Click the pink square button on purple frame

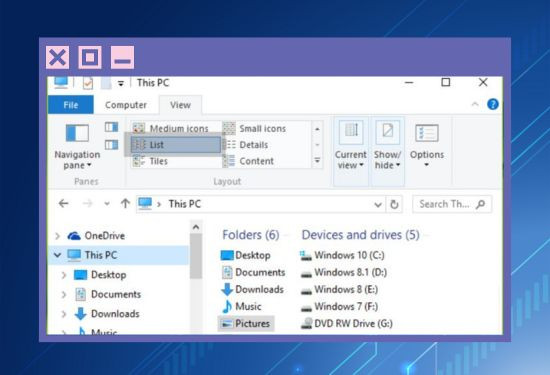90,57
